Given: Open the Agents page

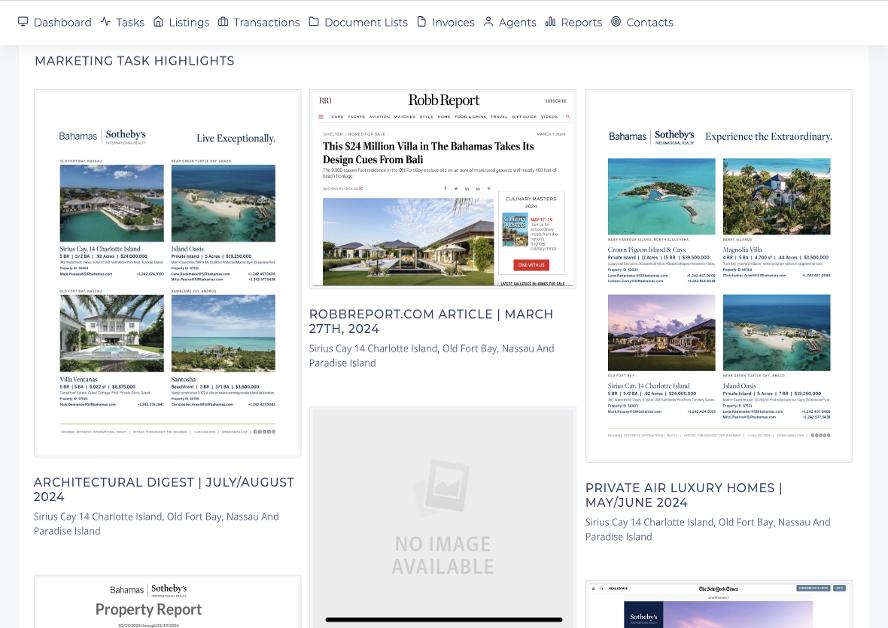Looking at the screenshot, I should pos(510,22).
